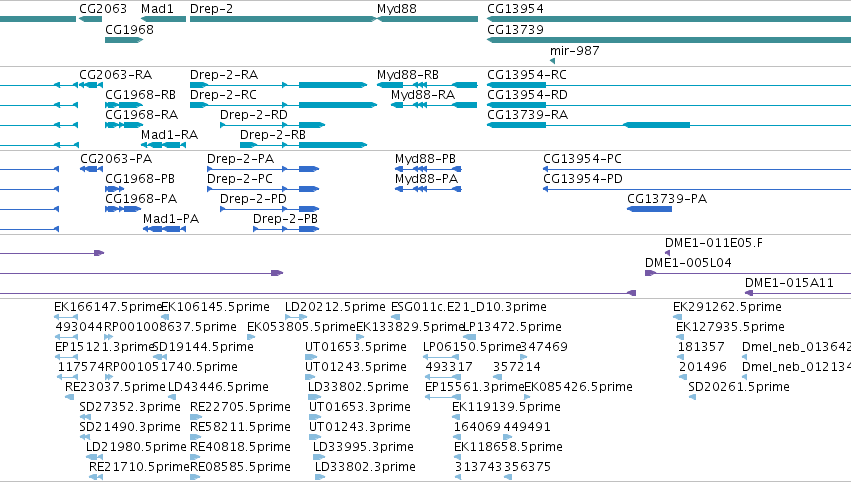Viewport: 851px width, 482px height.
Task: Select the CG2063-RA transcript label
Action: point(116,75)
